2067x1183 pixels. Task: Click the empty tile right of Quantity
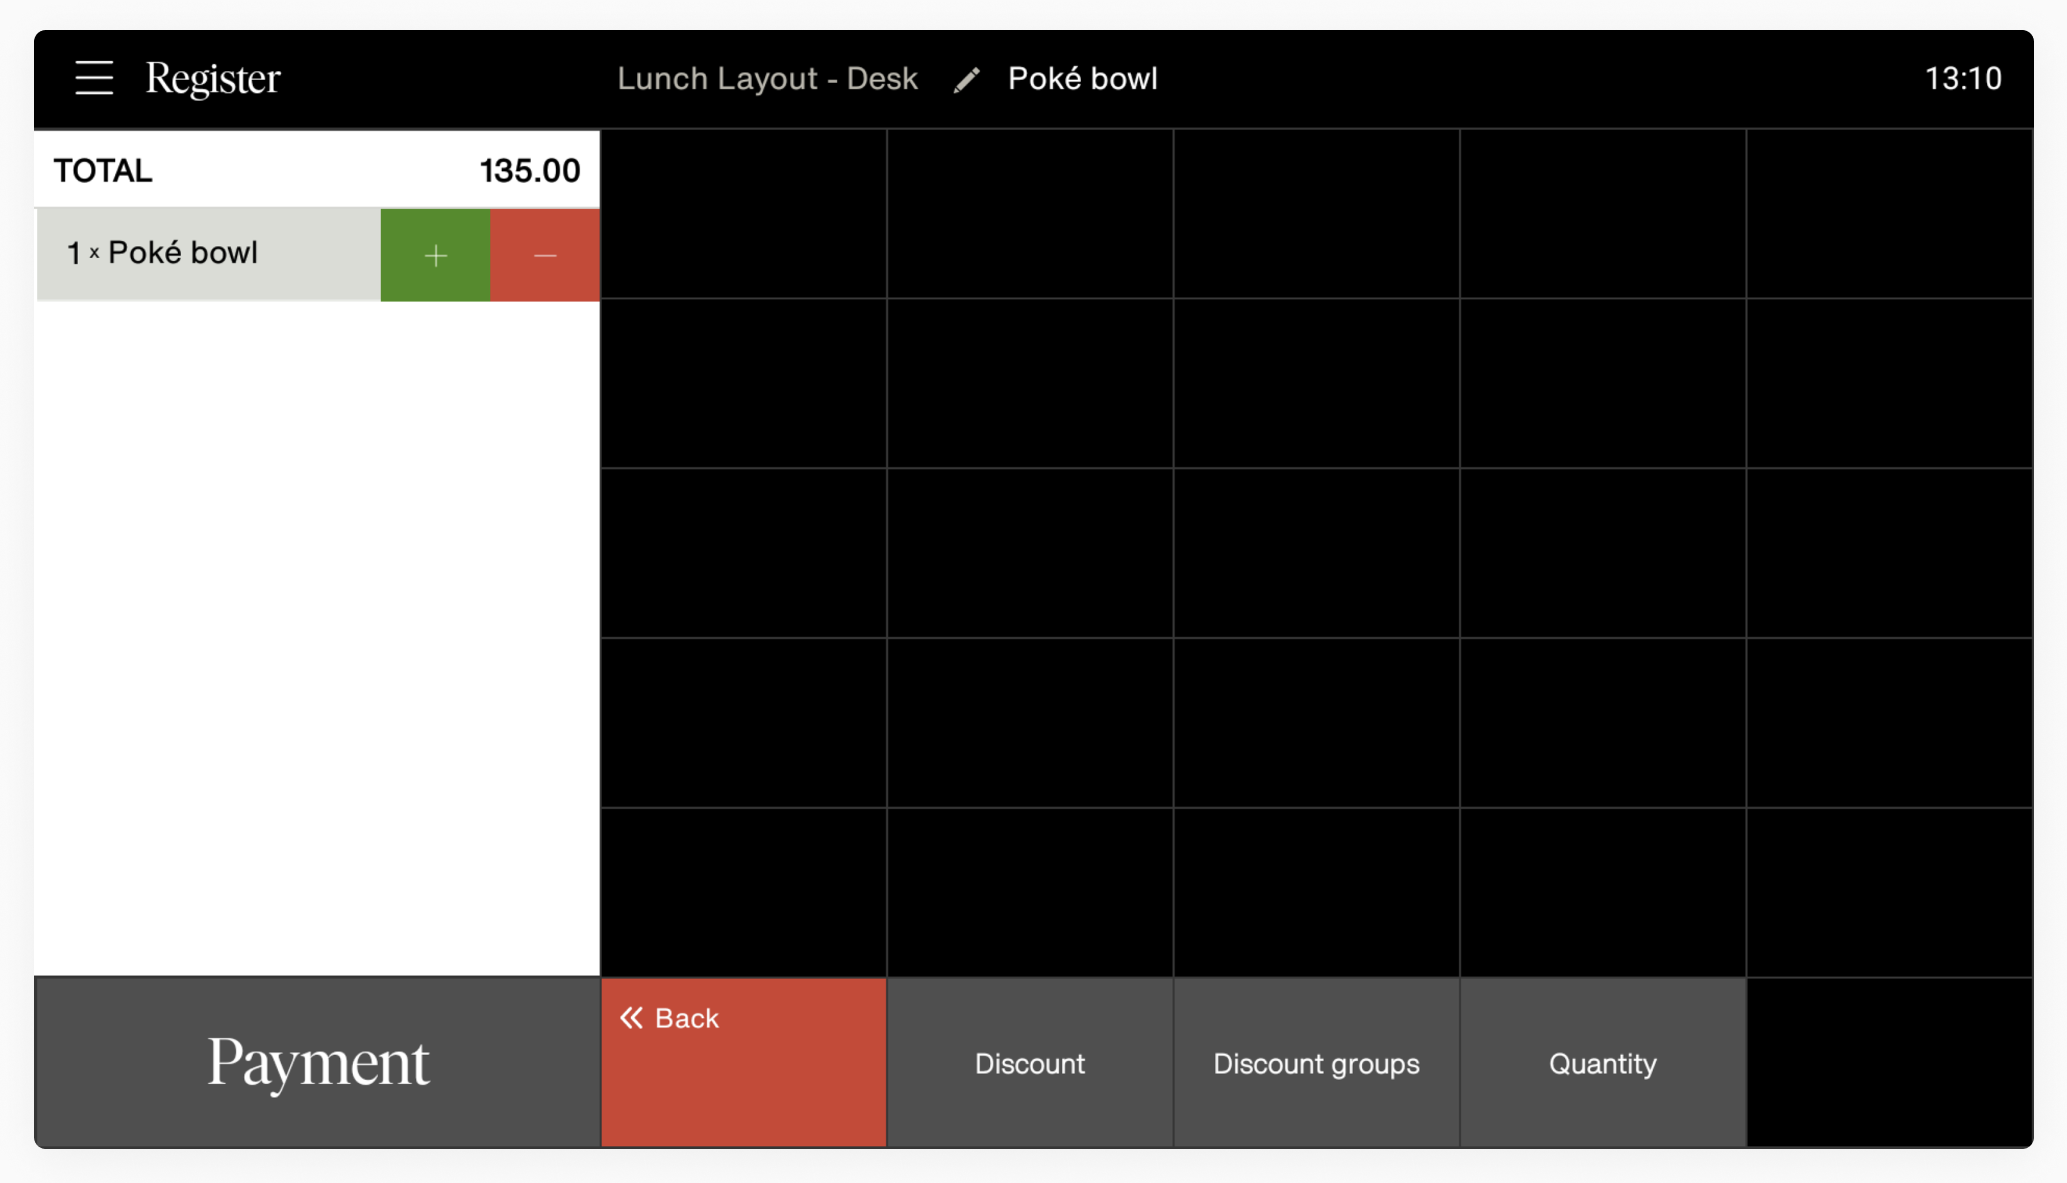click(1889, 1063)
